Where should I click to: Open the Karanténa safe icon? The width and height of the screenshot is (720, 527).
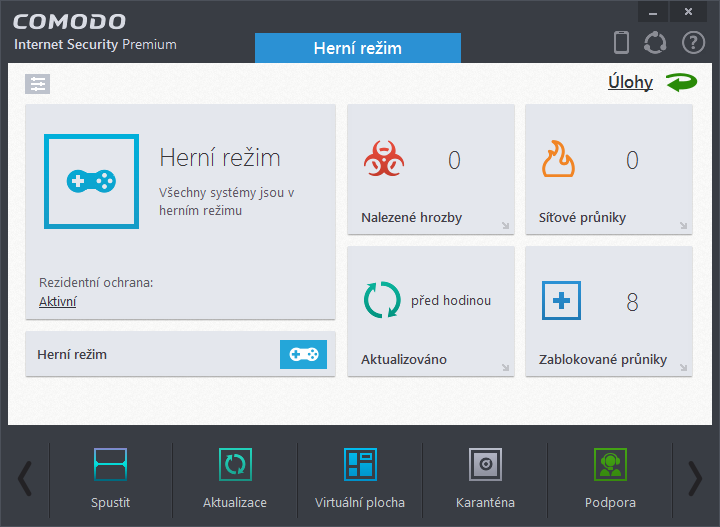pyautogui.click(x=485, y=464)
